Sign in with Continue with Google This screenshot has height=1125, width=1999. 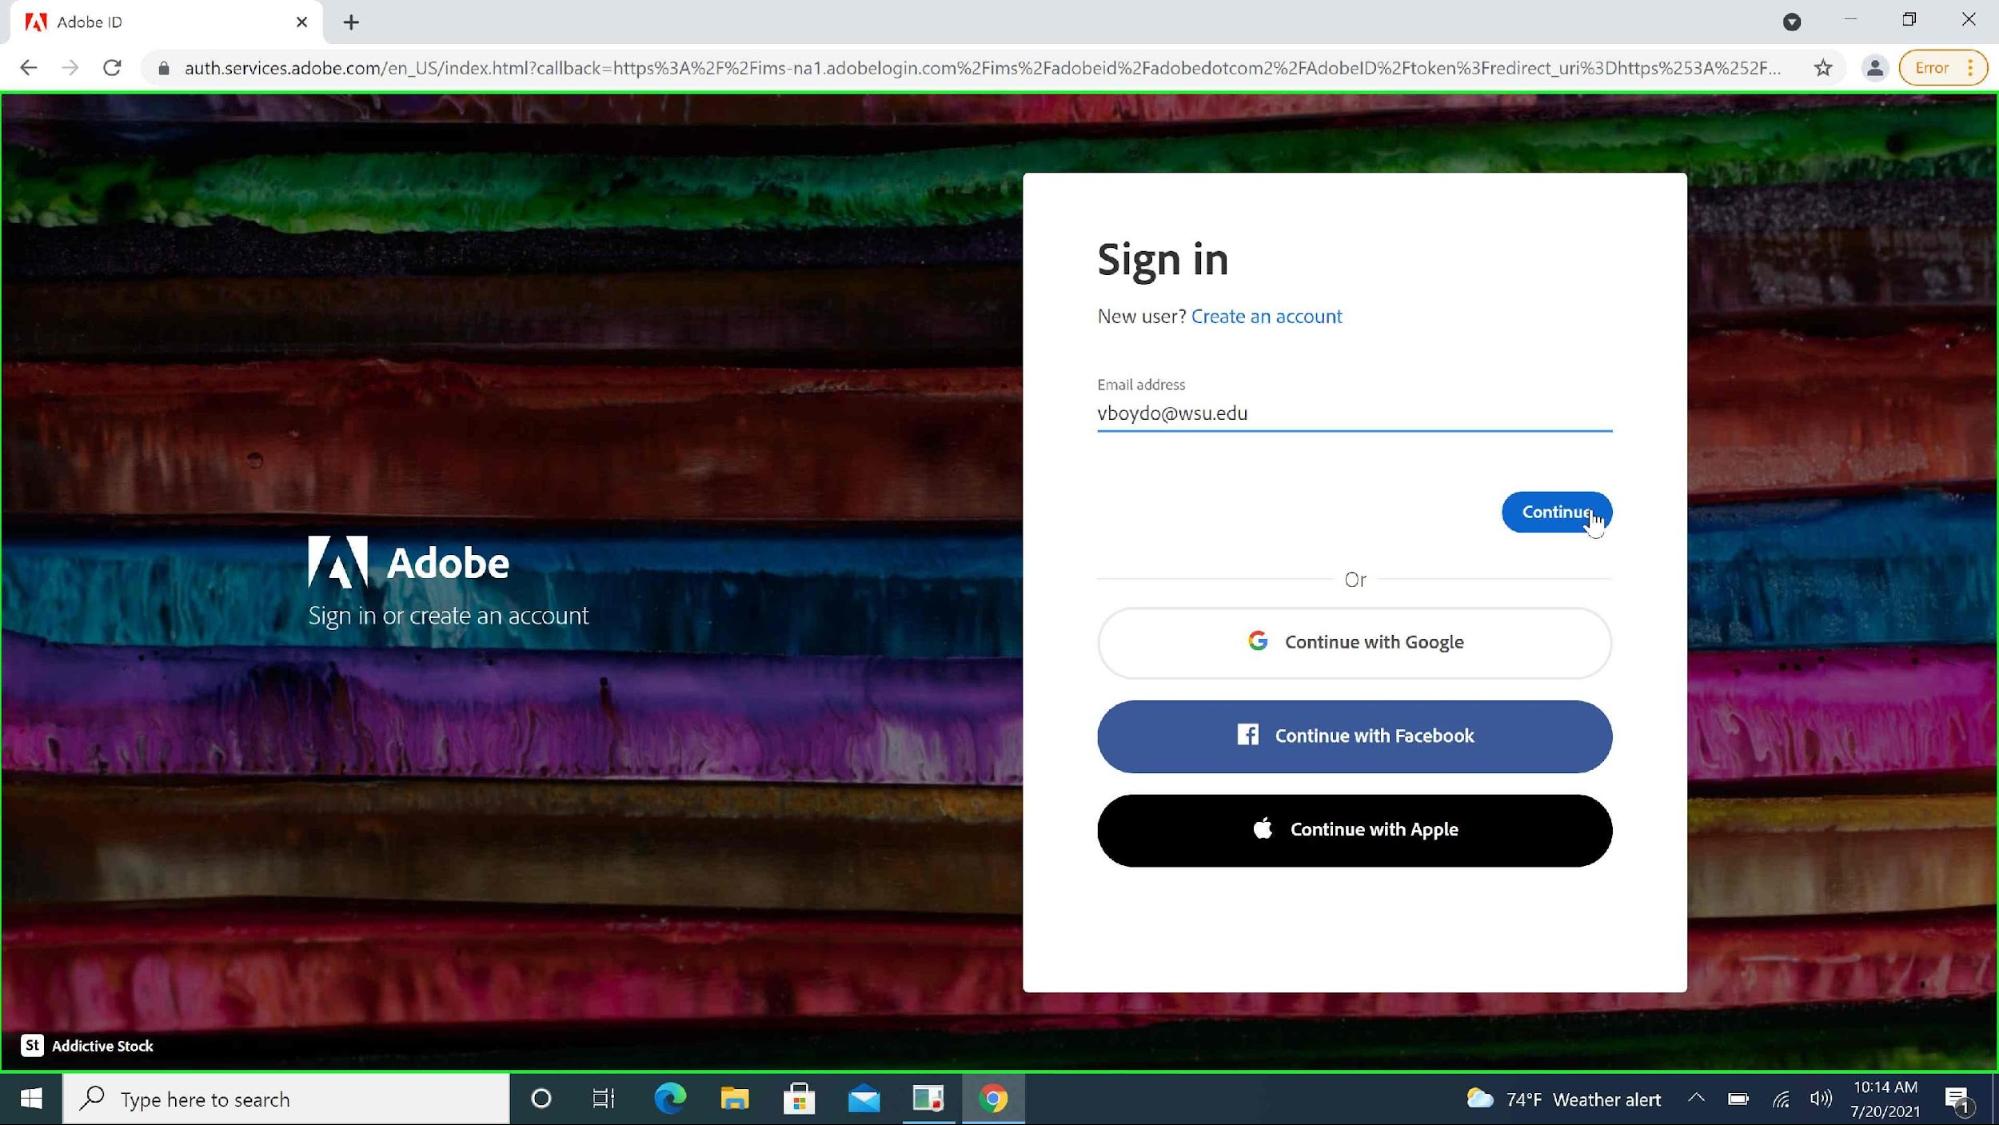pos(1354,642)
